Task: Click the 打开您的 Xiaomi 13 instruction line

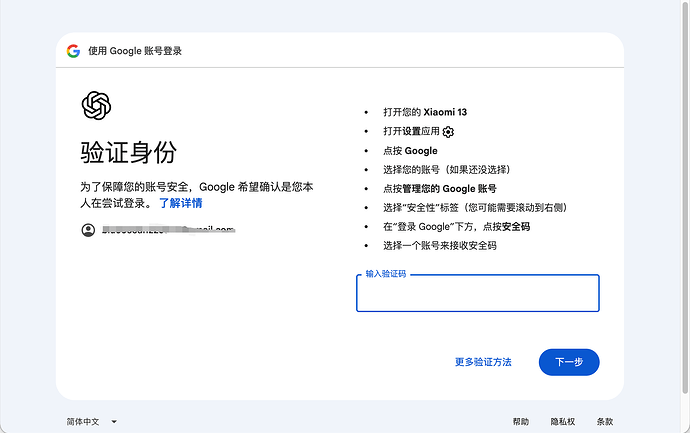Action: (425, 112)
